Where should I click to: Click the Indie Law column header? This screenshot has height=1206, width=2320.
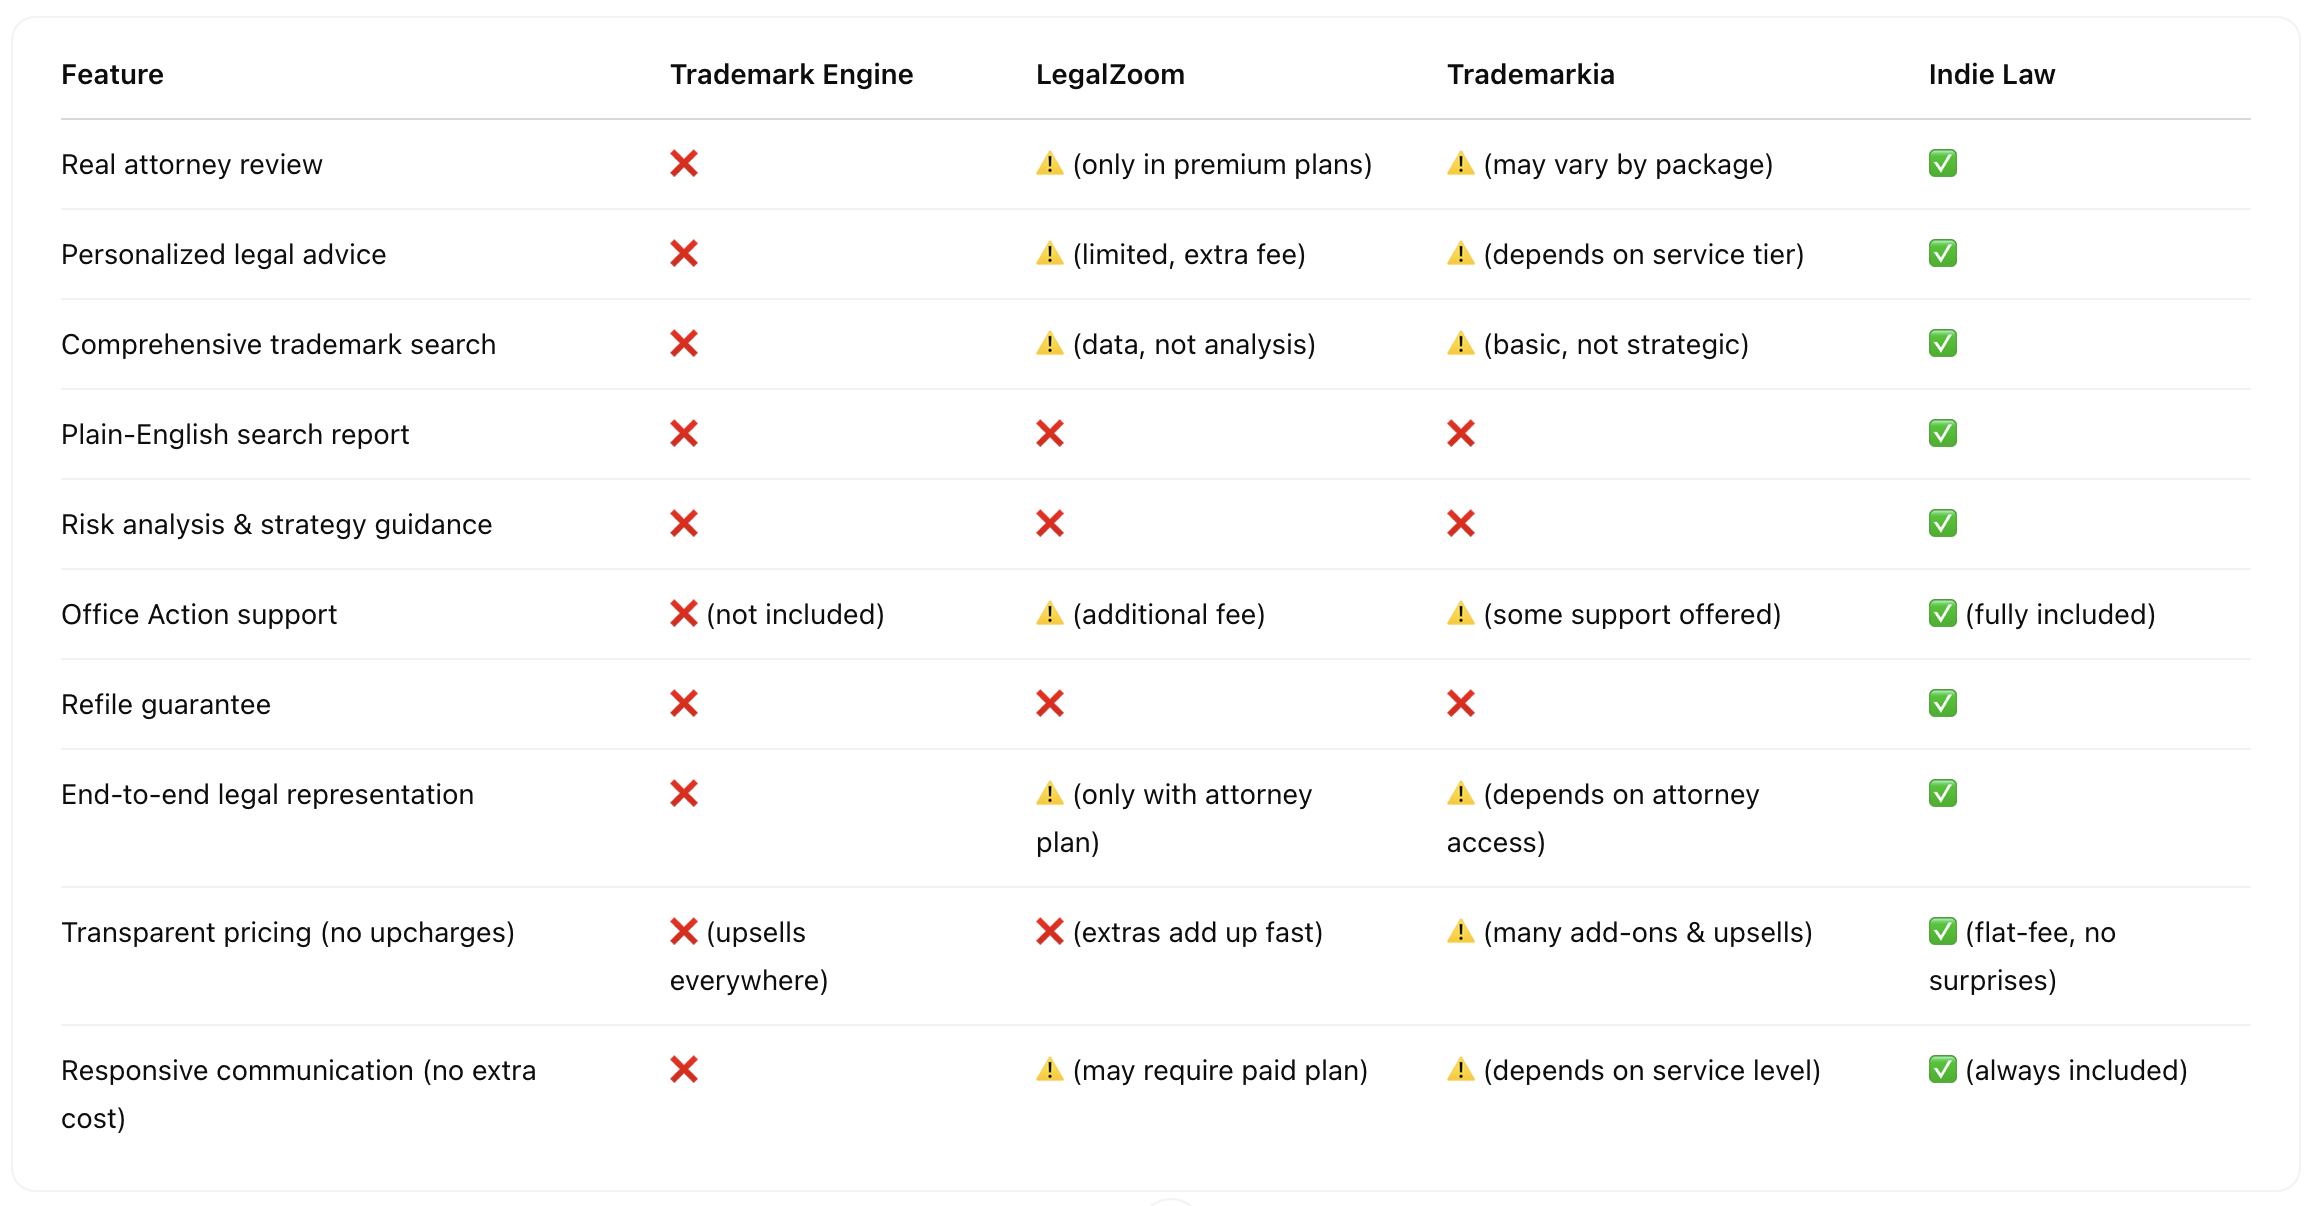(1991, 74)
